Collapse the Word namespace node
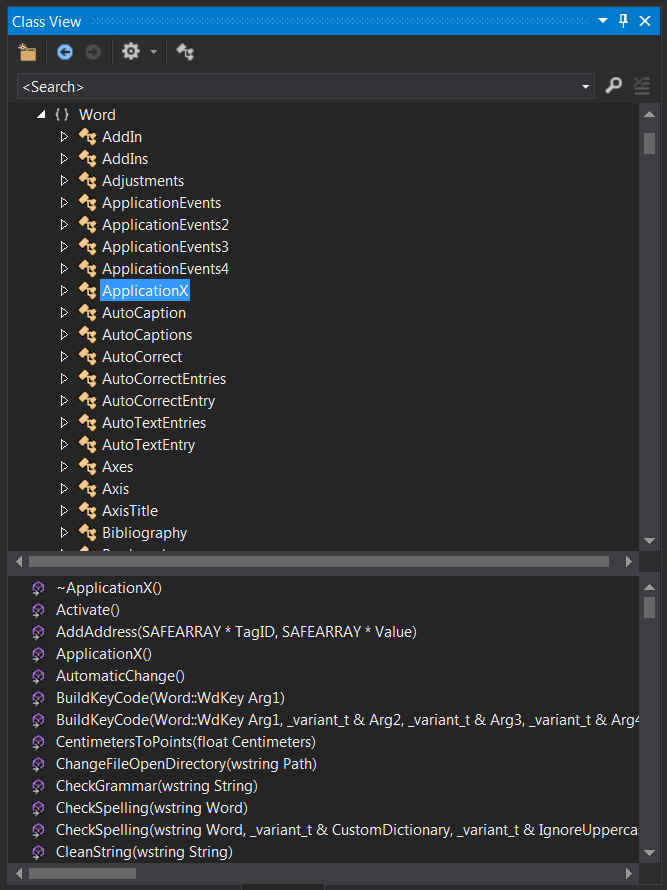 click(x=41, y=115)
